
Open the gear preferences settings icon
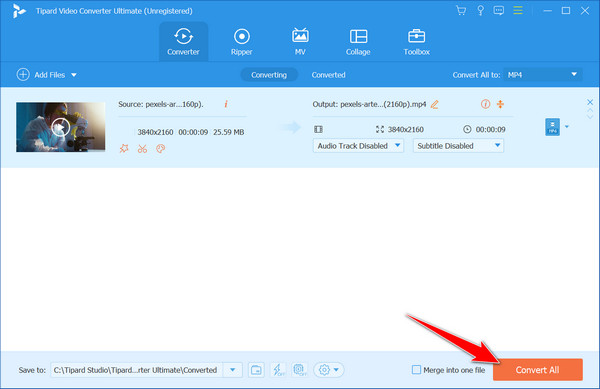coord(324,370)
